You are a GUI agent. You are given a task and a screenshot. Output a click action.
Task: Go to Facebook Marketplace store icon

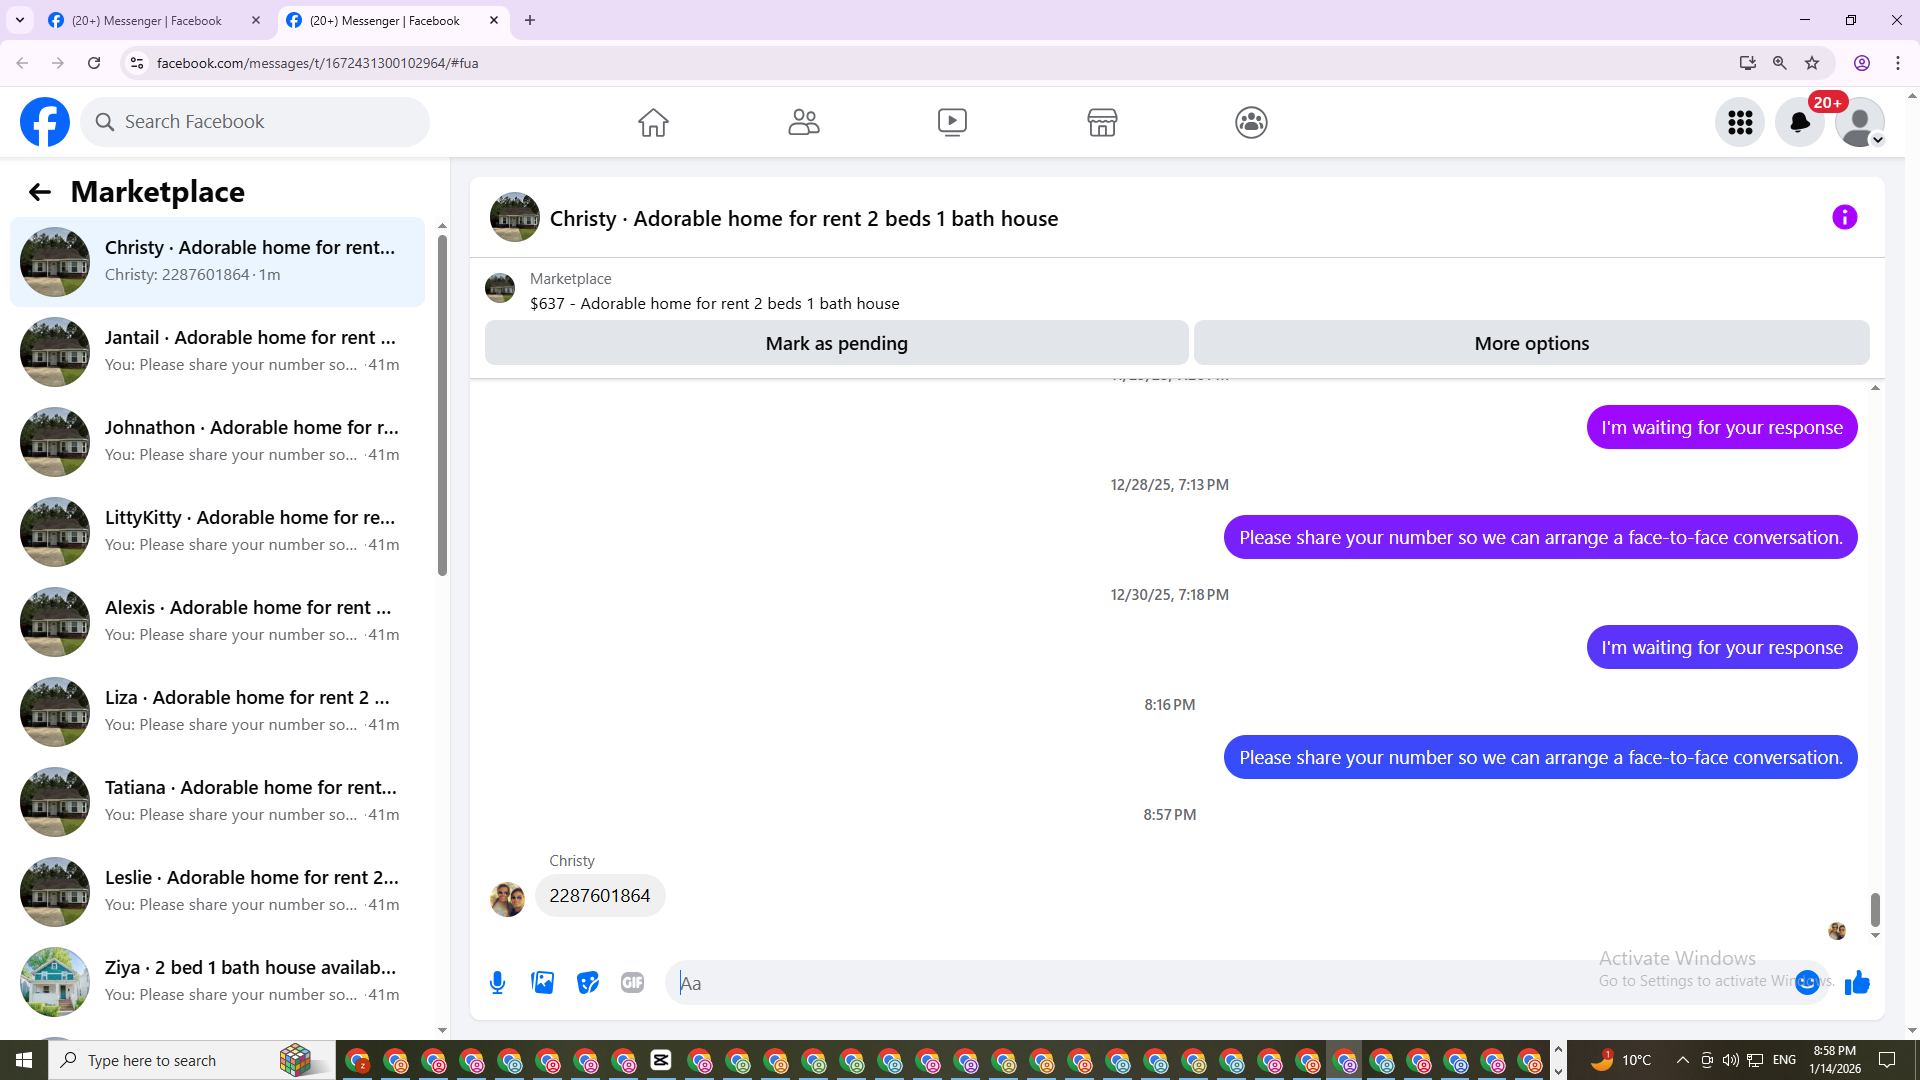click(x=1102, y=122)
